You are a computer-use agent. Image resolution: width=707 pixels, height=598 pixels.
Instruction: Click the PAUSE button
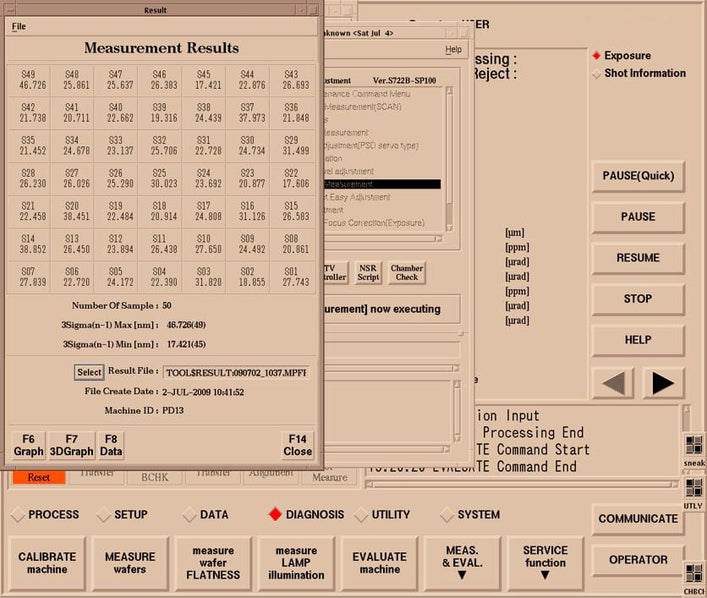click(638, 216)
